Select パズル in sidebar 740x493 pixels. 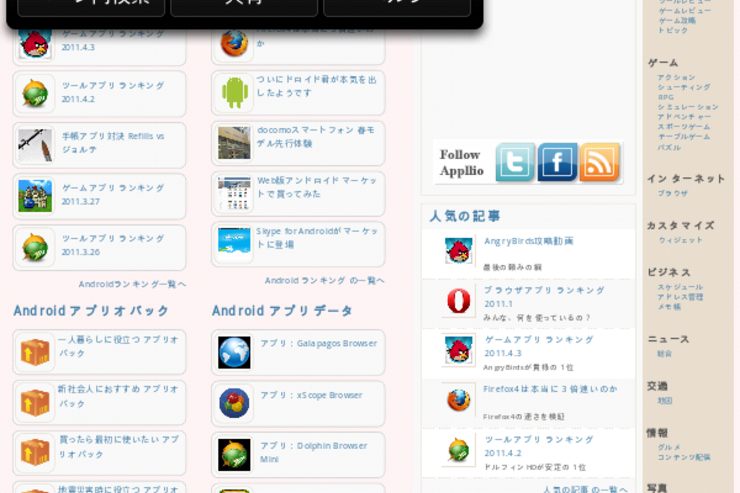[669, 147]
